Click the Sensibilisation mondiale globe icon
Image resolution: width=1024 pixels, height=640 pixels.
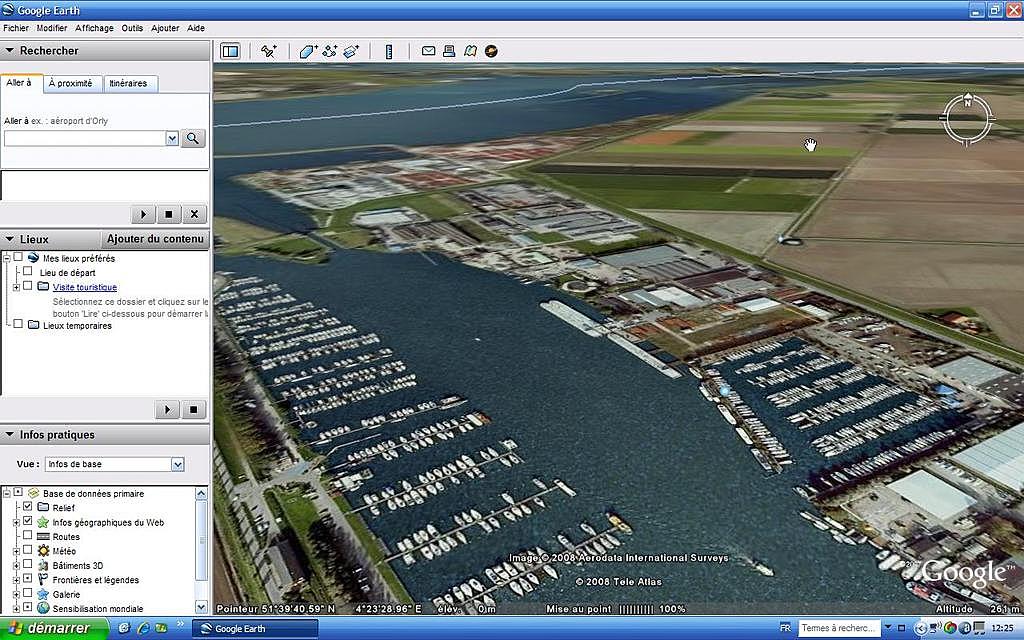coord(43,608)
